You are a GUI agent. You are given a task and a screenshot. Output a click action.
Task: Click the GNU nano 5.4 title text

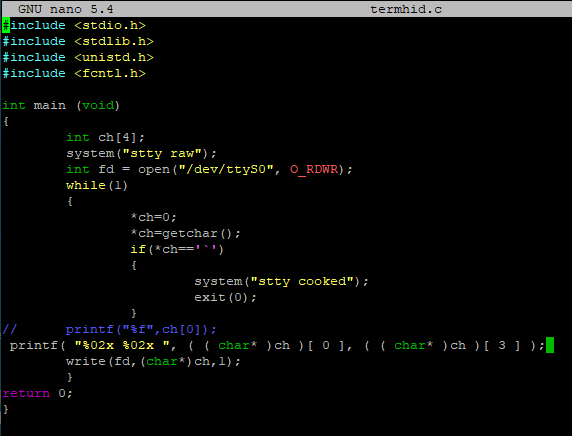66,9
